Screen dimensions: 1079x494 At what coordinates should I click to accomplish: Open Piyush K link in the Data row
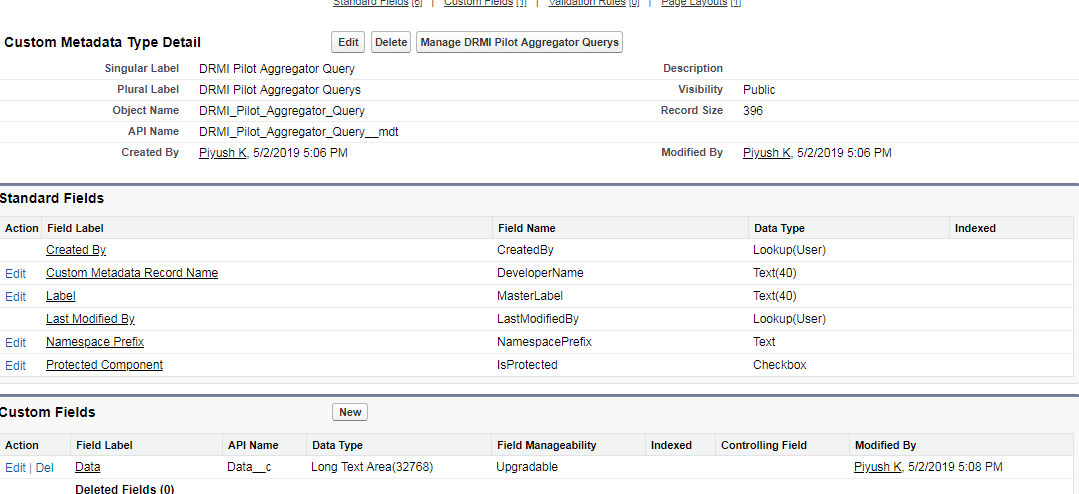(878, 467)
